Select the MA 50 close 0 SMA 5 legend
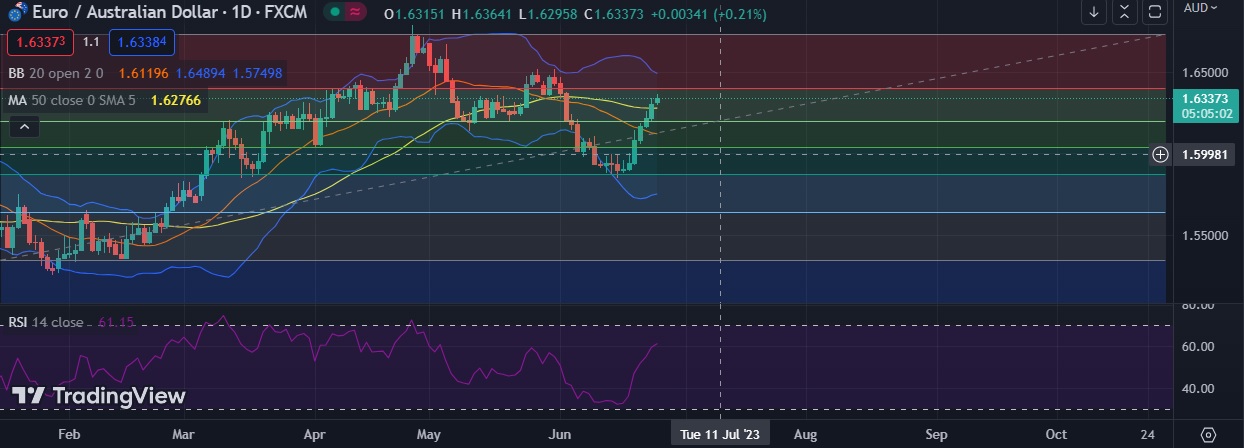This screenshot has width=1244, height=448. (71, 100)
